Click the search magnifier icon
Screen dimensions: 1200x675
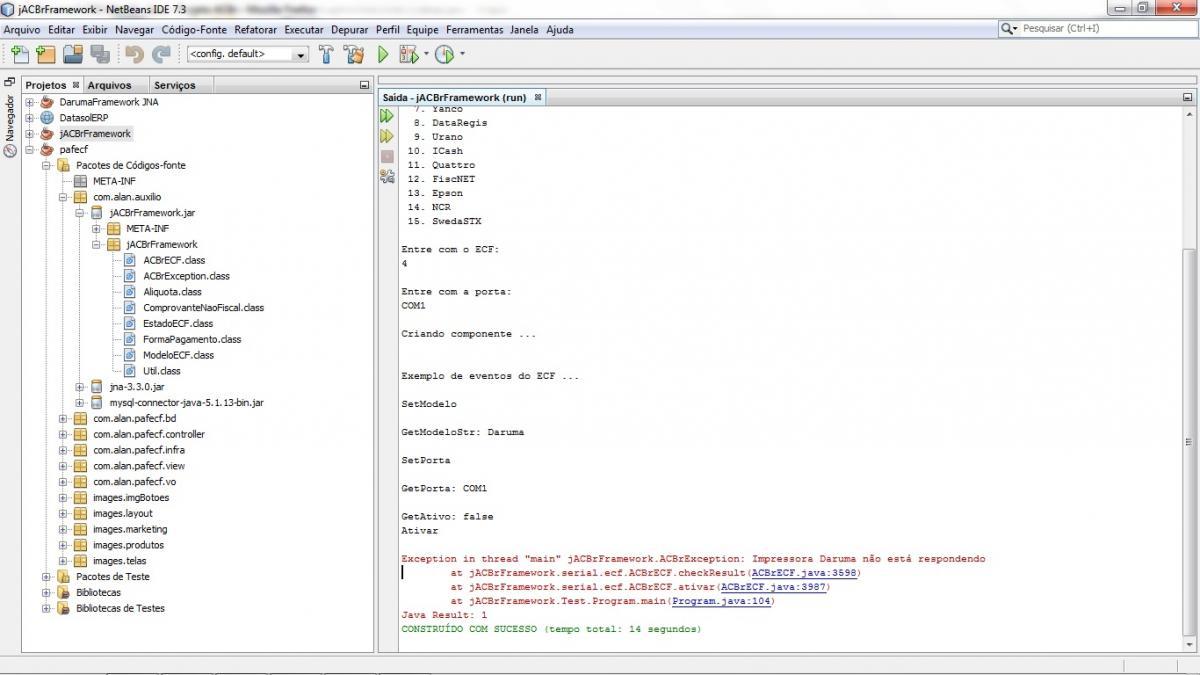[x=1008, y=29]
